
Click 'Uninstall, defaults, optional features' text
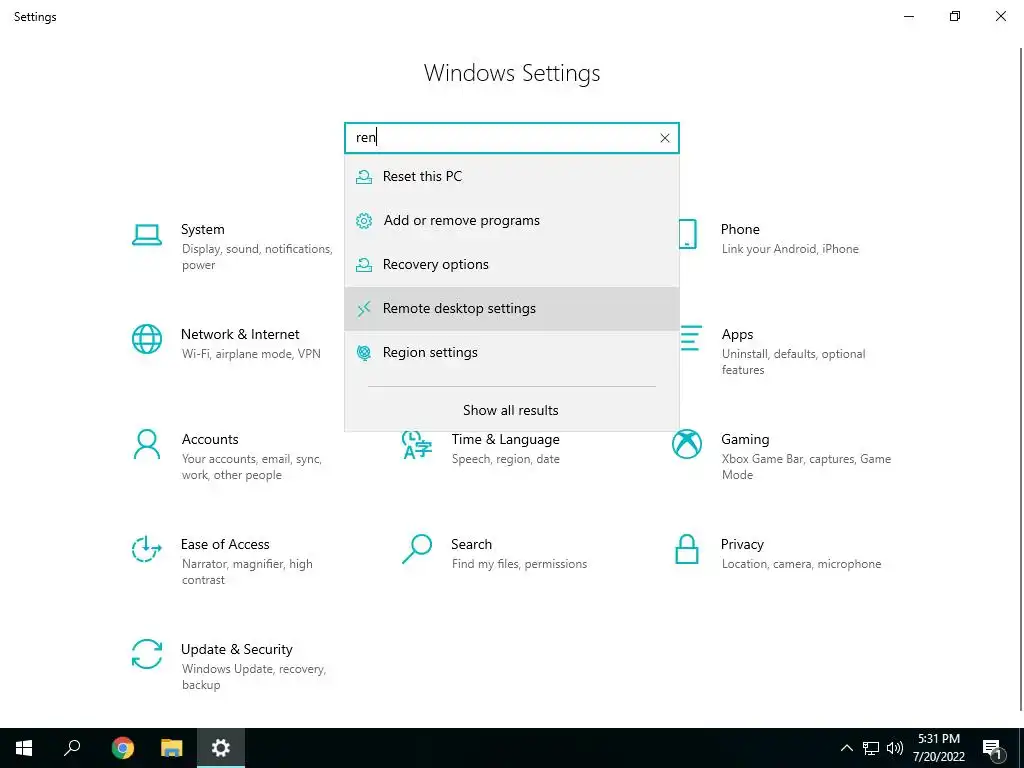pos(793,362)
